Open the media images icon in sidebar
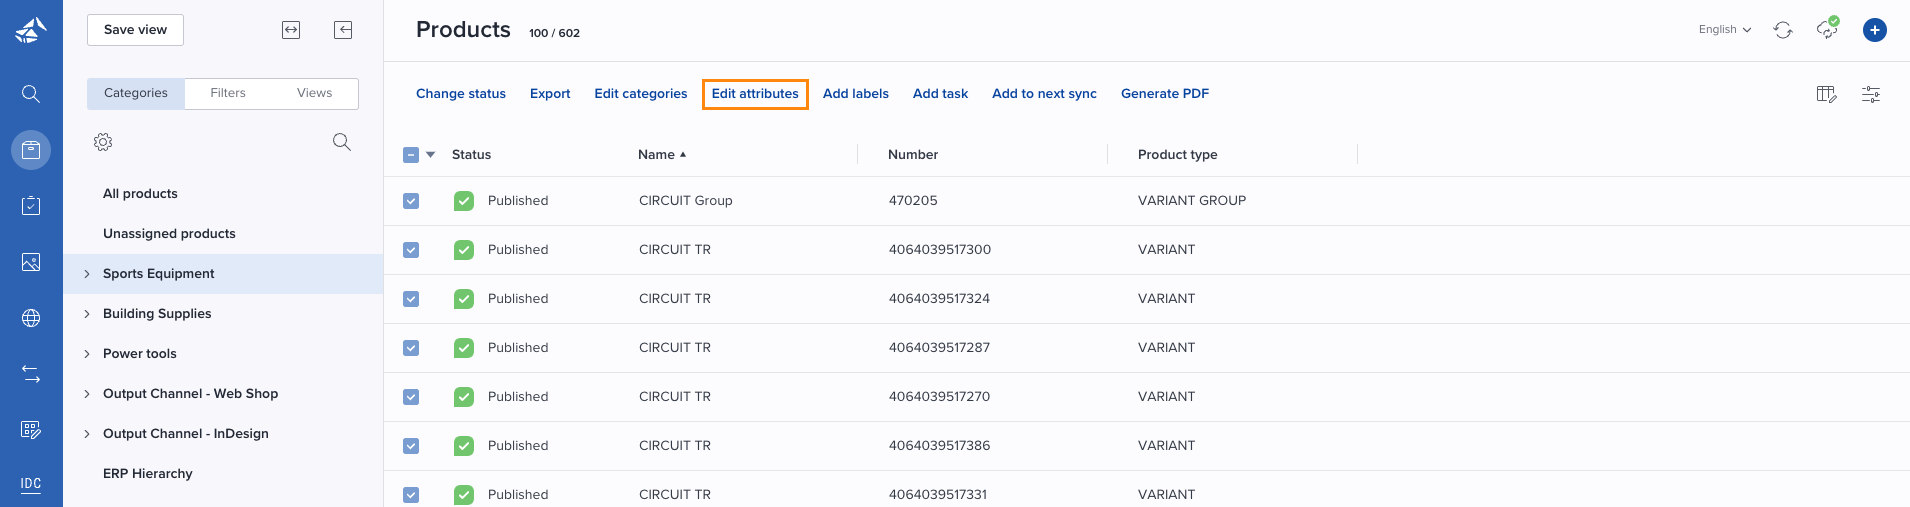The image size is (1910, 507). pyautogui.click(x=31, y=262)
